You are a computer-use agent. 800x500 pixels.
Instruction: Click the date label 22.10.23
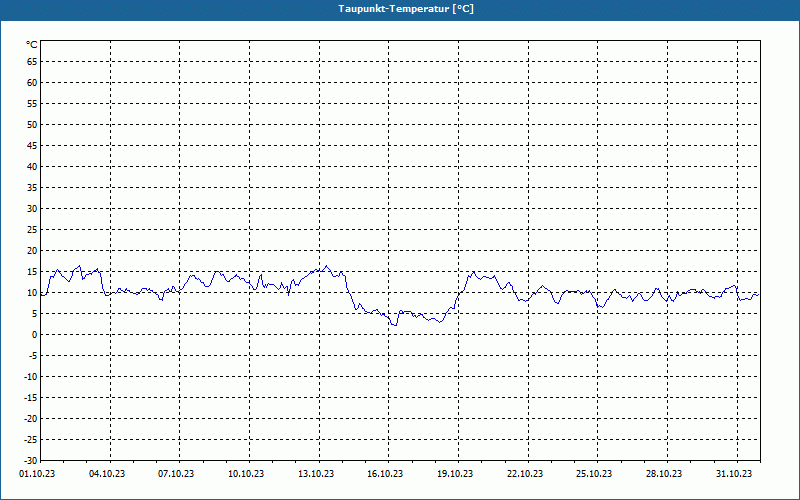525,474
